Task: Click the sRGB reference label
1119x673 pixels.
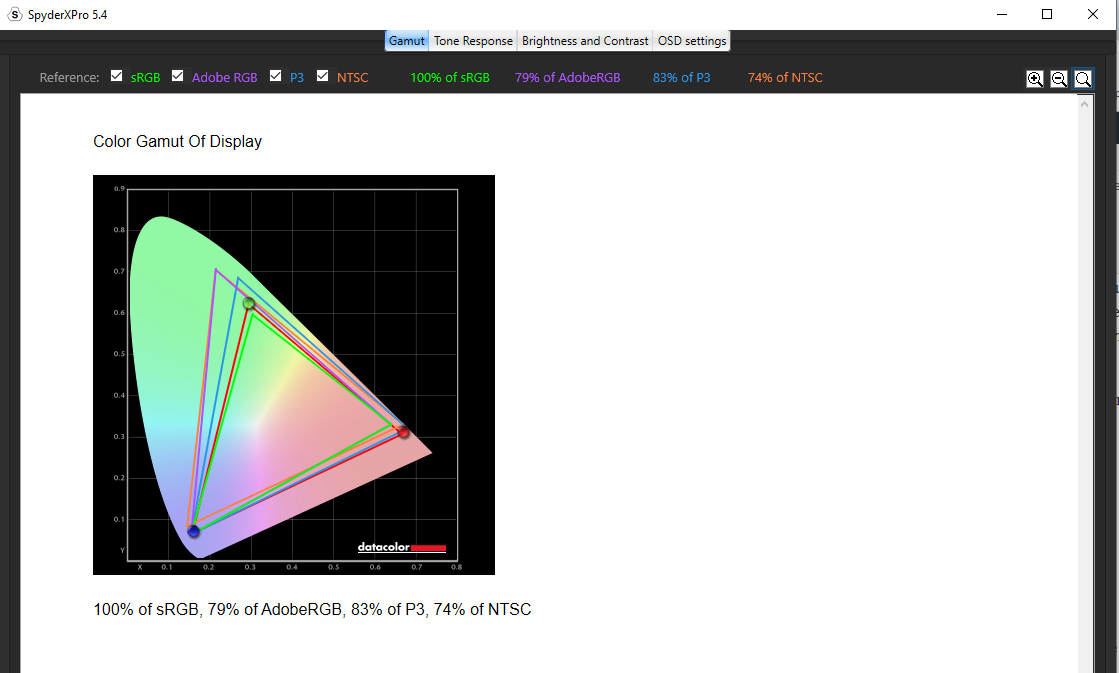Action: 146,78
